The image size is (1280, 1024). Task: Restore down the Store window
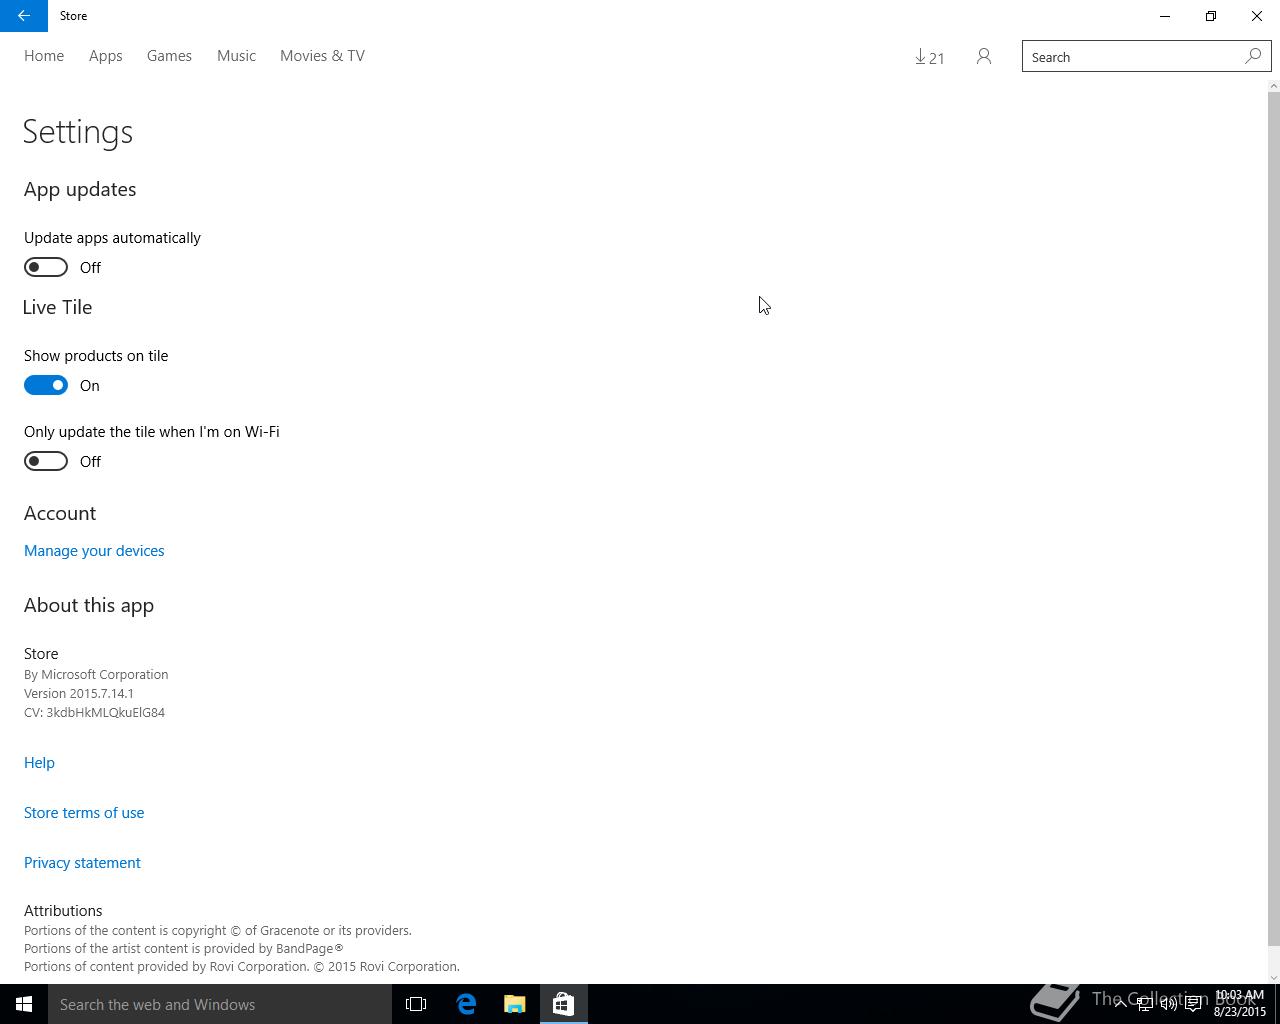coord(1211,16)
